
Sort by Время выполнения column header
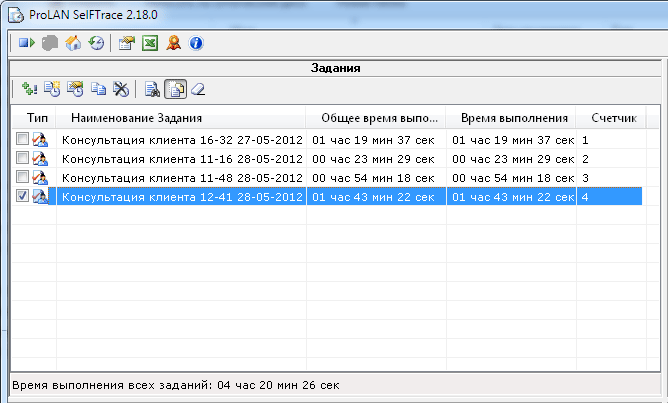509,118
